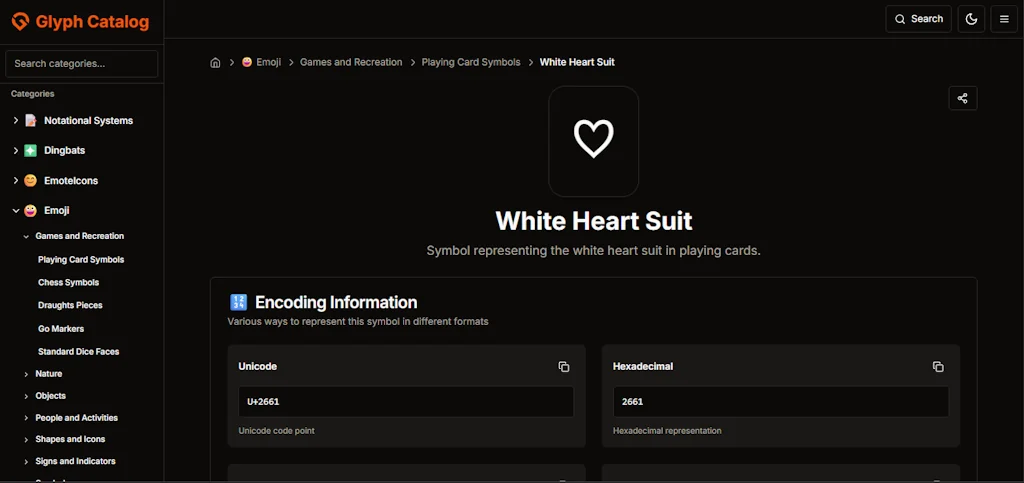The height and width of the screenshot is (483, 1024).
Task: Click emoji icon in breadcrumb
Action: click(x=247, y=62)
